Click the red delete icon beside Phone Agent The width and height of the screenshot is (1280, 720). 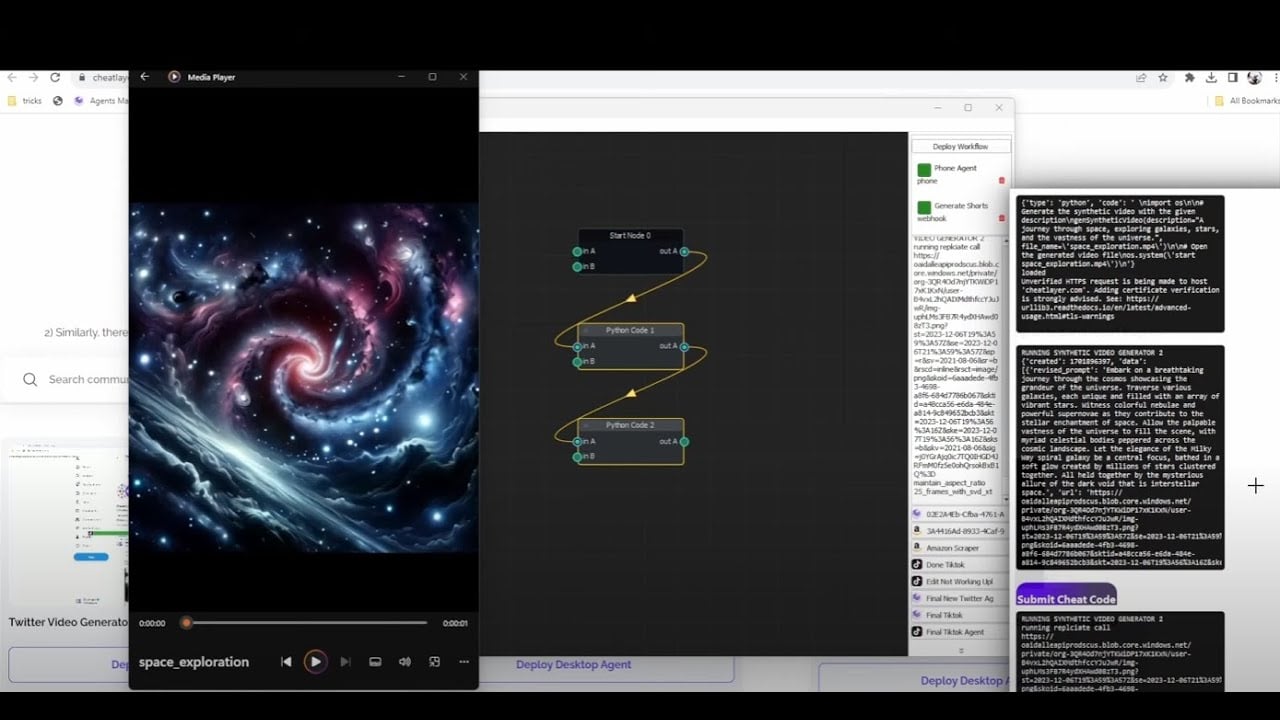[1002, 181]
